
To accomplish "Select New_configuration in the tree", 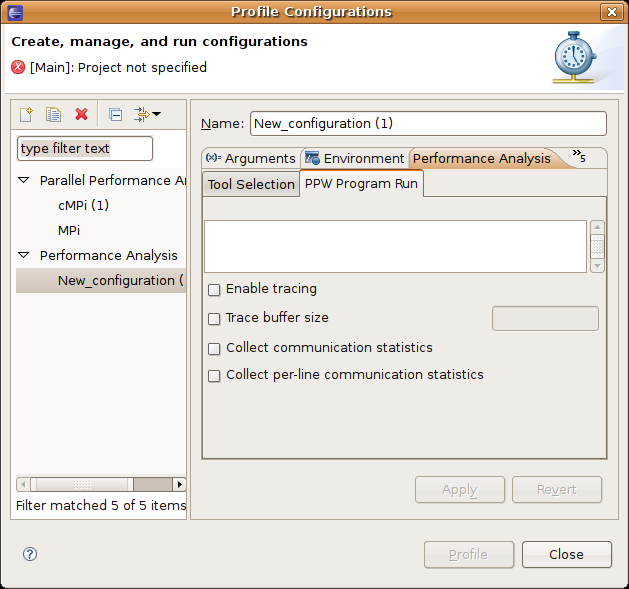I will click(101, 280).
